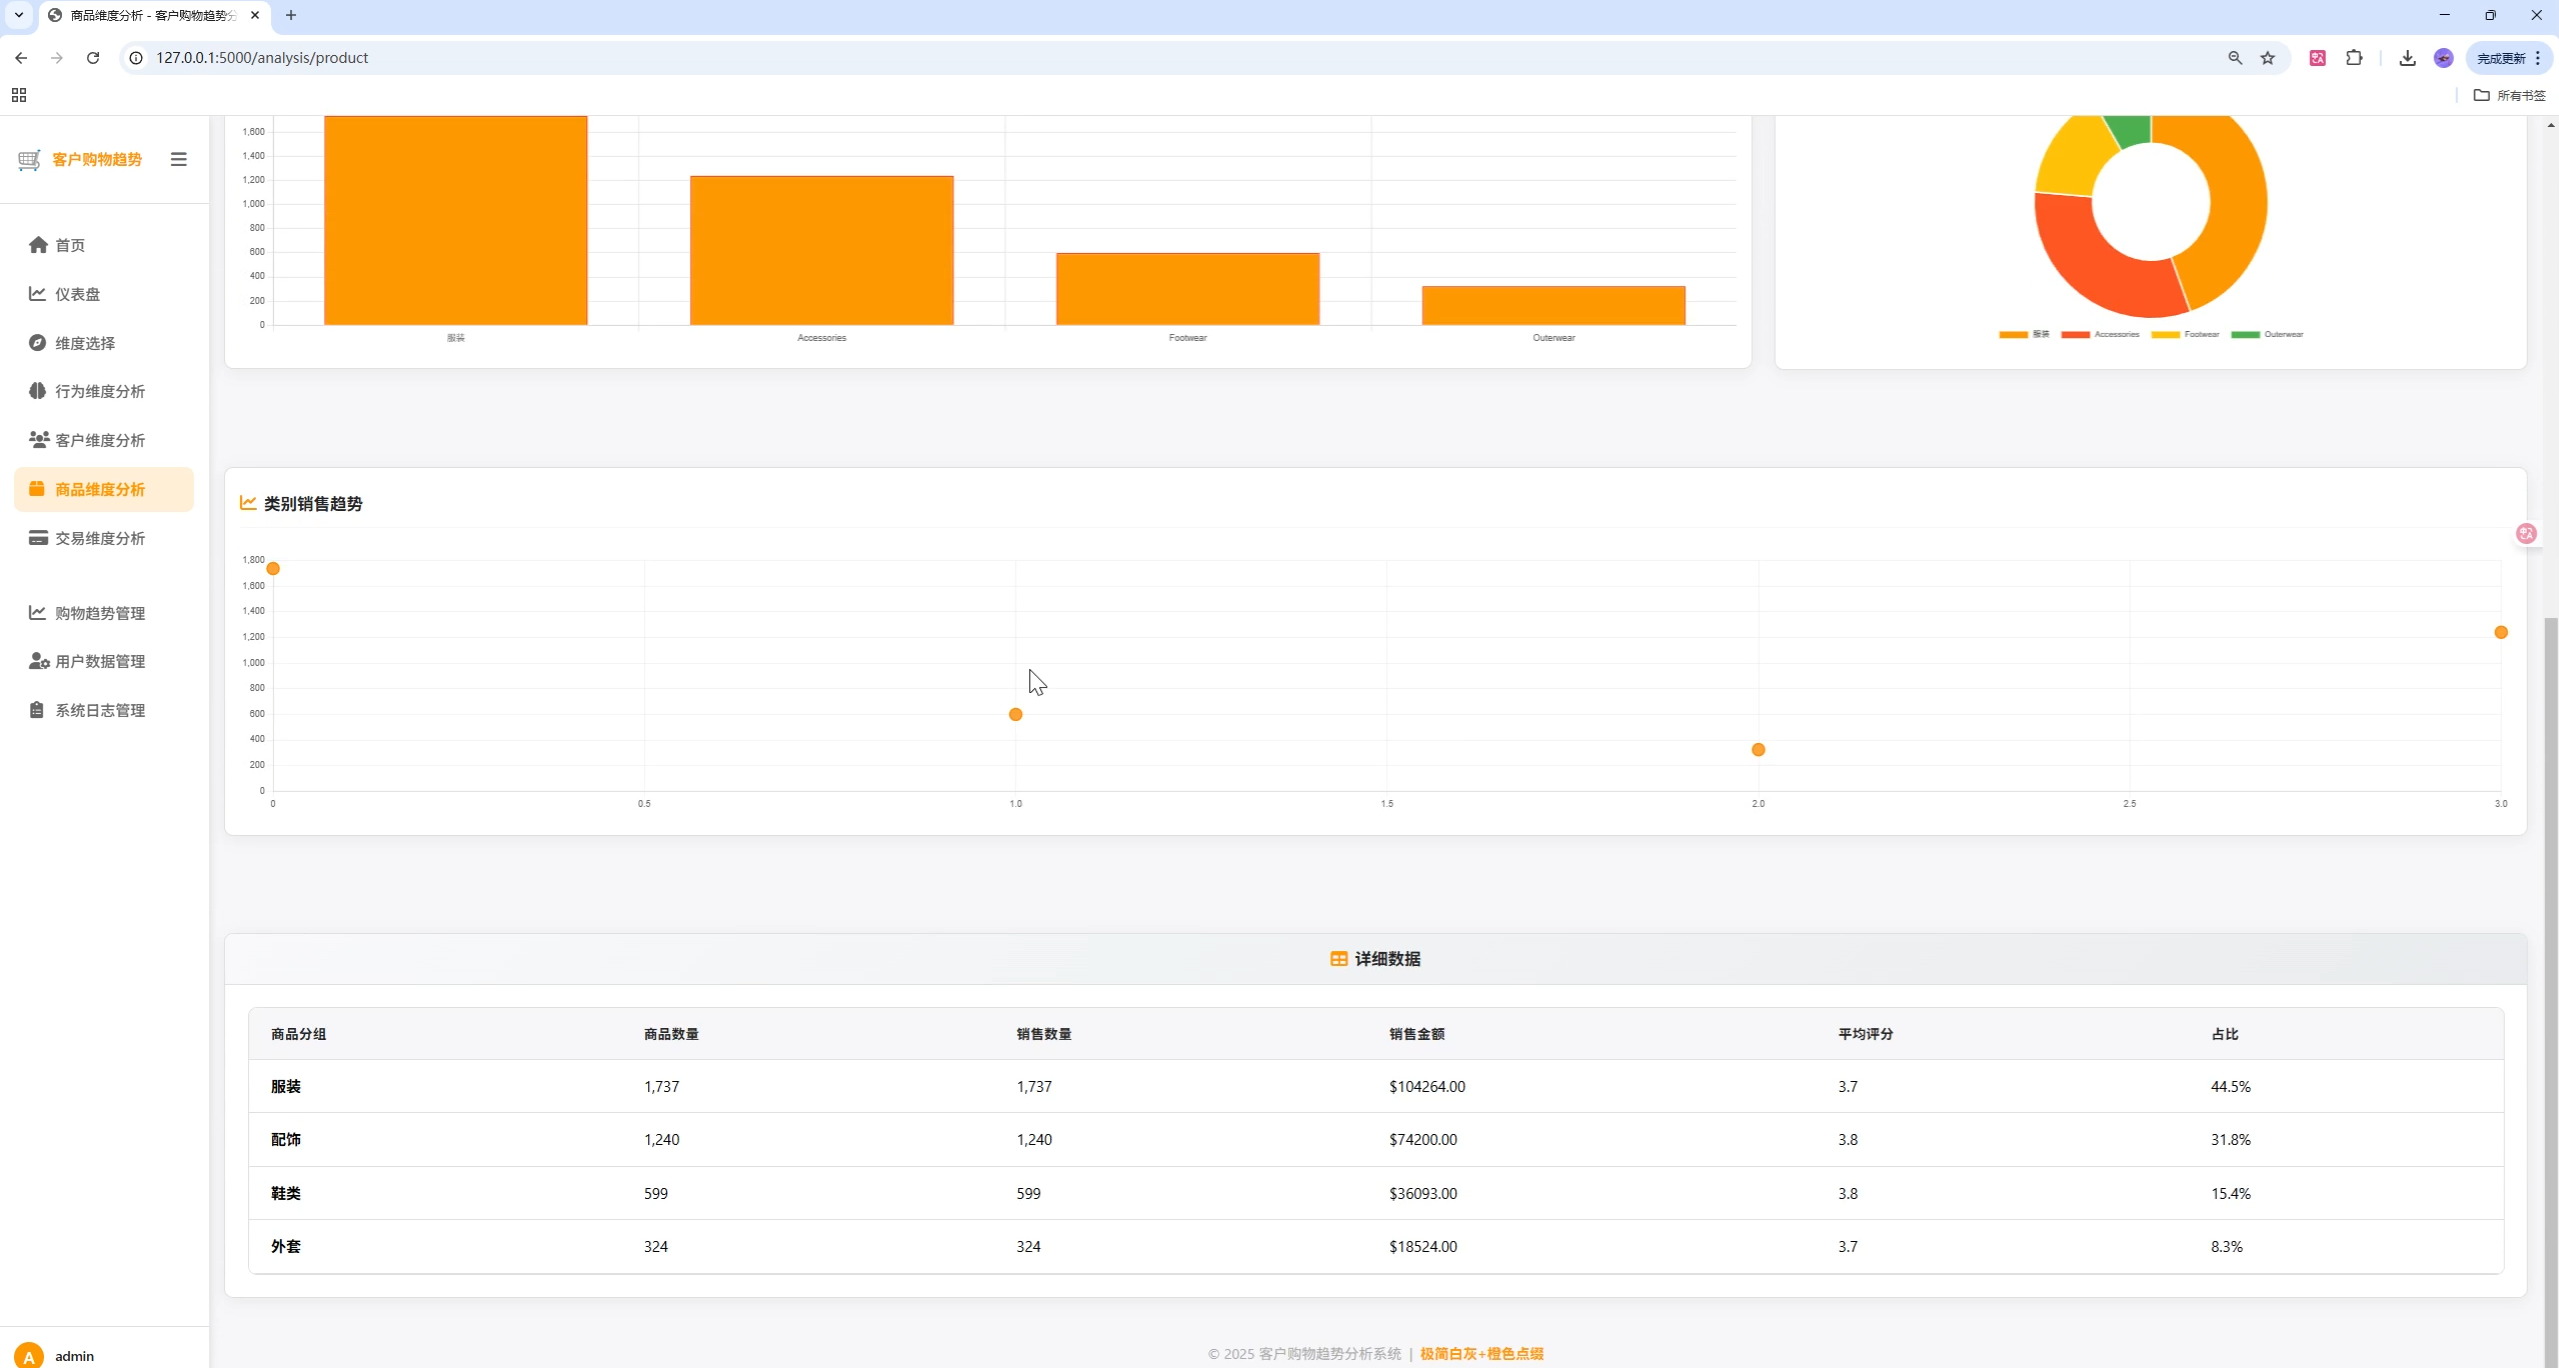Image resolution: width=2559 pixels, height=1368 pixels.
Task: Click the Accessories bar in bar chart
Action: coord(822,250)
